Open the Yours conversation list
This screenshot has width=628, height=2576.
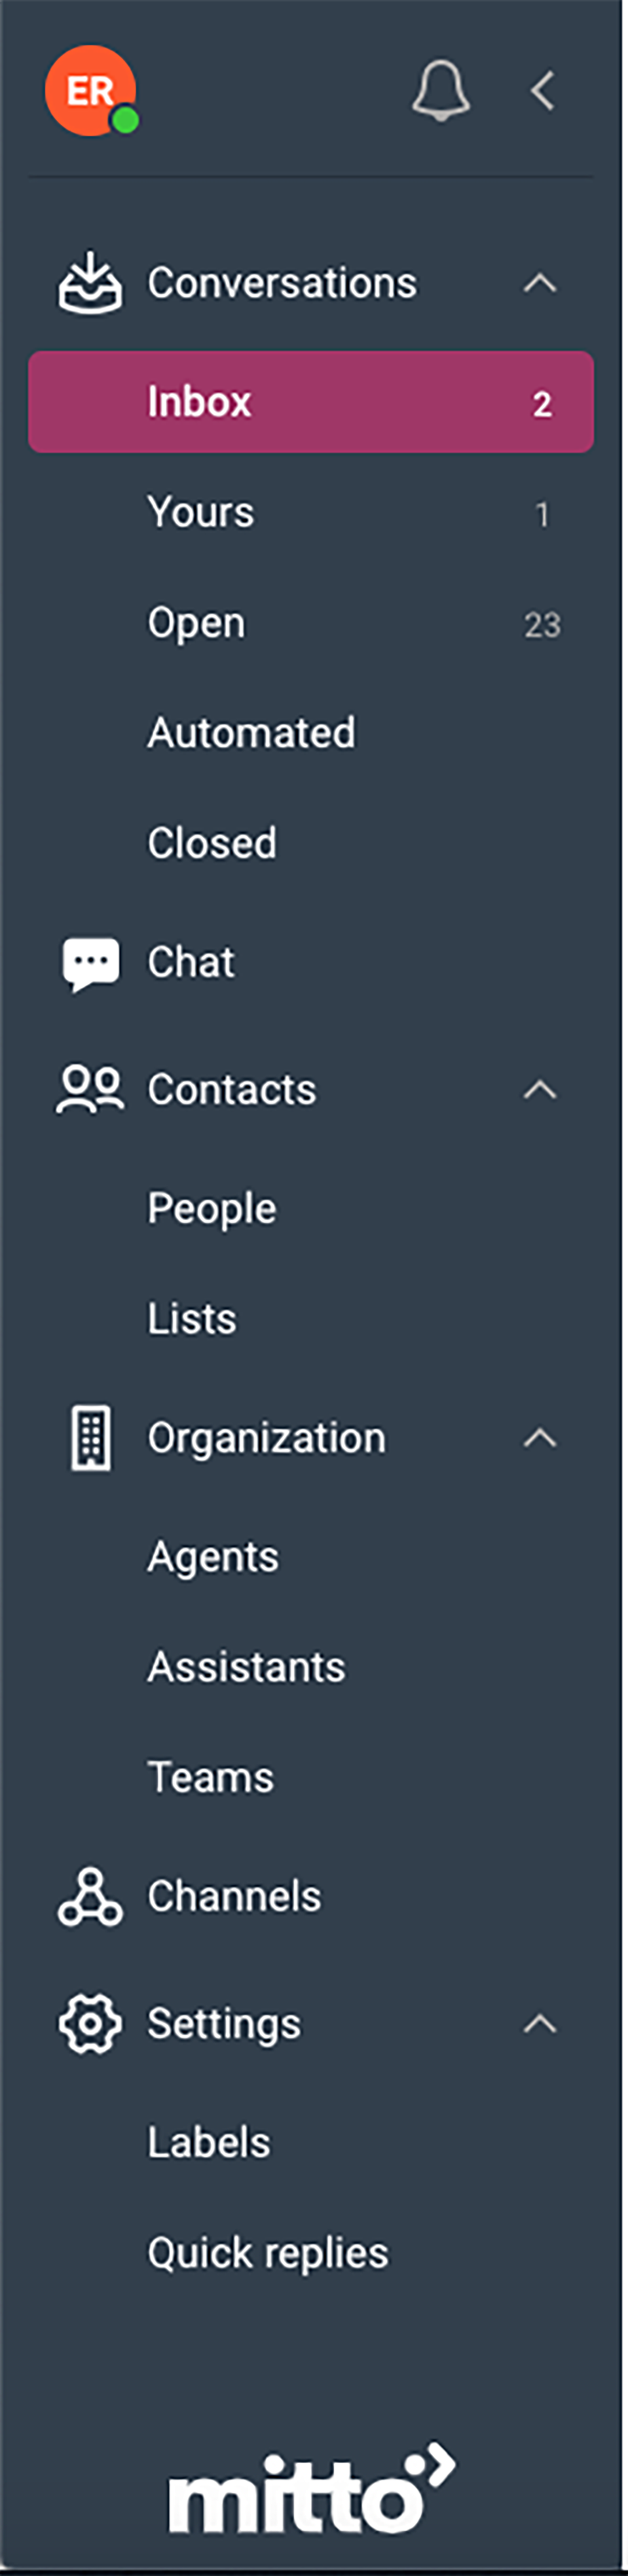point(201,512)
